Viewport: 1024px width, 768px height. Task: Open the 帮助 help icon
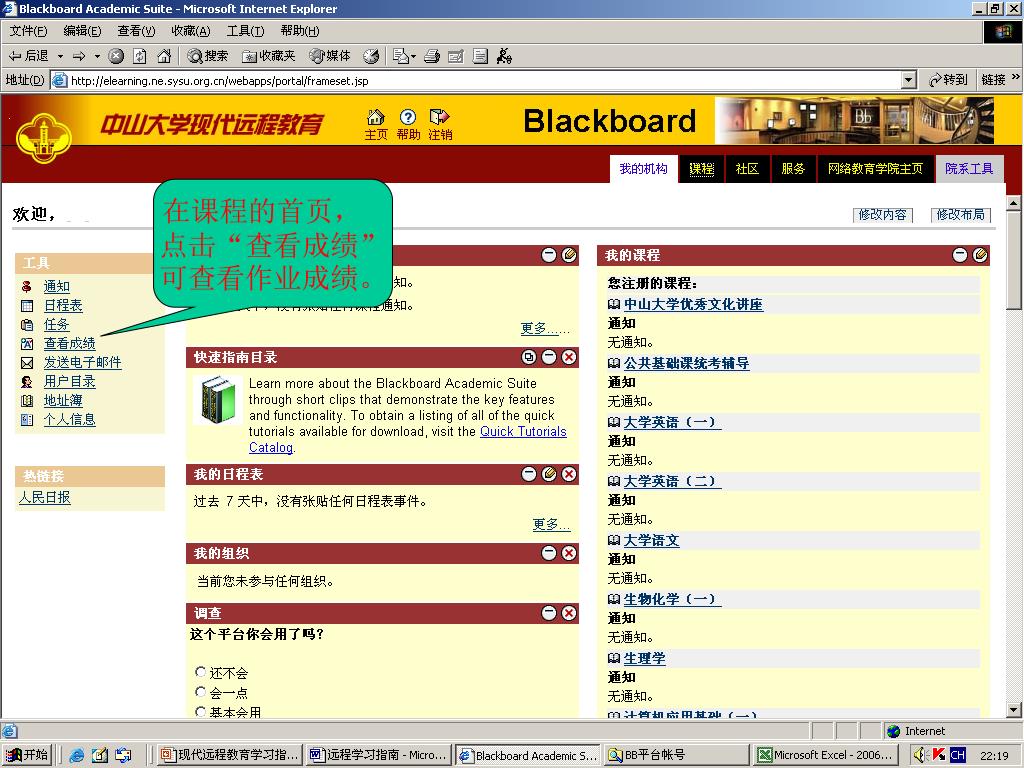(x=408, y=124)
